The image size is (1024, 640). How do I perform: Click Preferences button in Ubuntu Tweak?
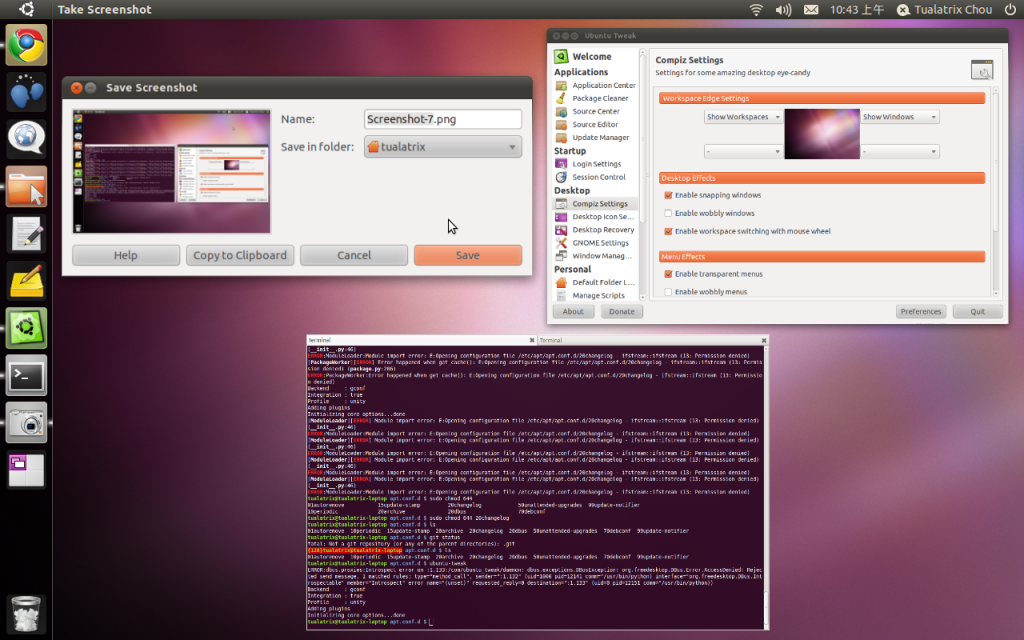tap(921, 312)
